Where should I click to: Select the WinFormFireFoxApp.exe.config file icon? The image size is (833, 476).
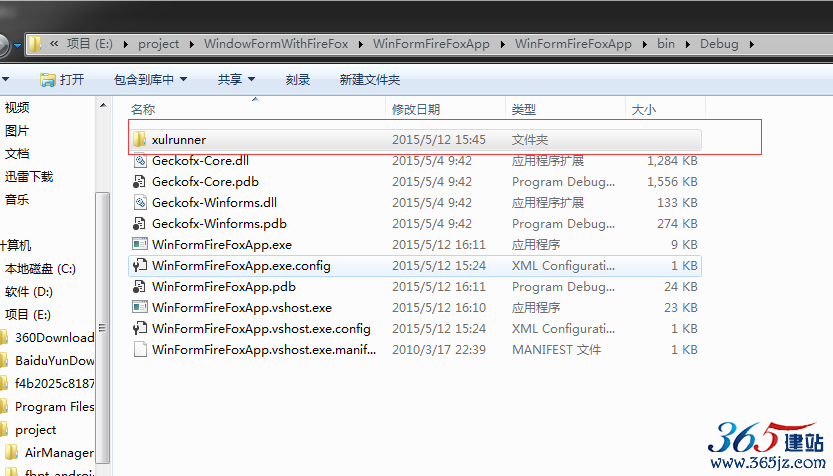click(140, 266)
